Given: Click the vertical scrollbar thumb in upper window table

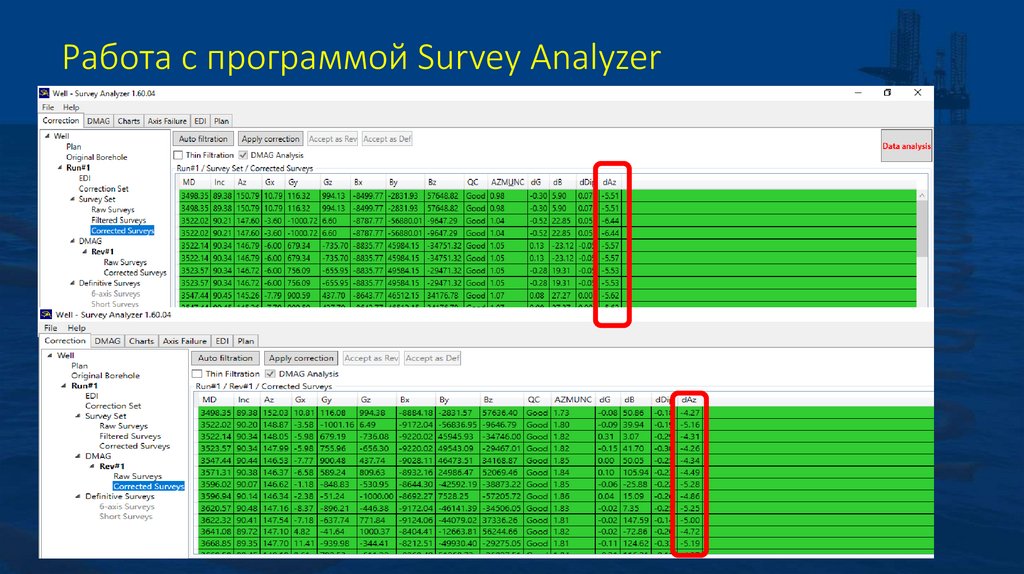Looking at the screenshot, I should tap(922, 229).
